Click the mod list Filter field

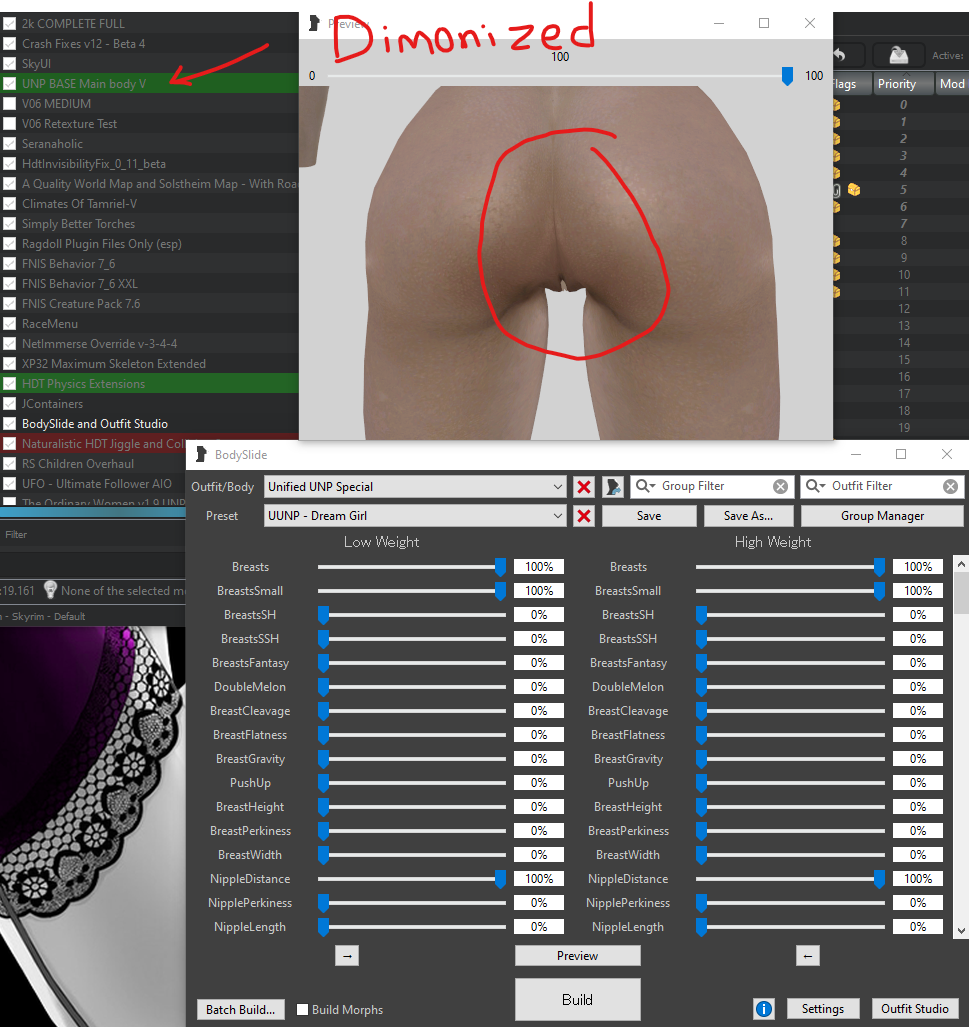[x=93, y=534]
